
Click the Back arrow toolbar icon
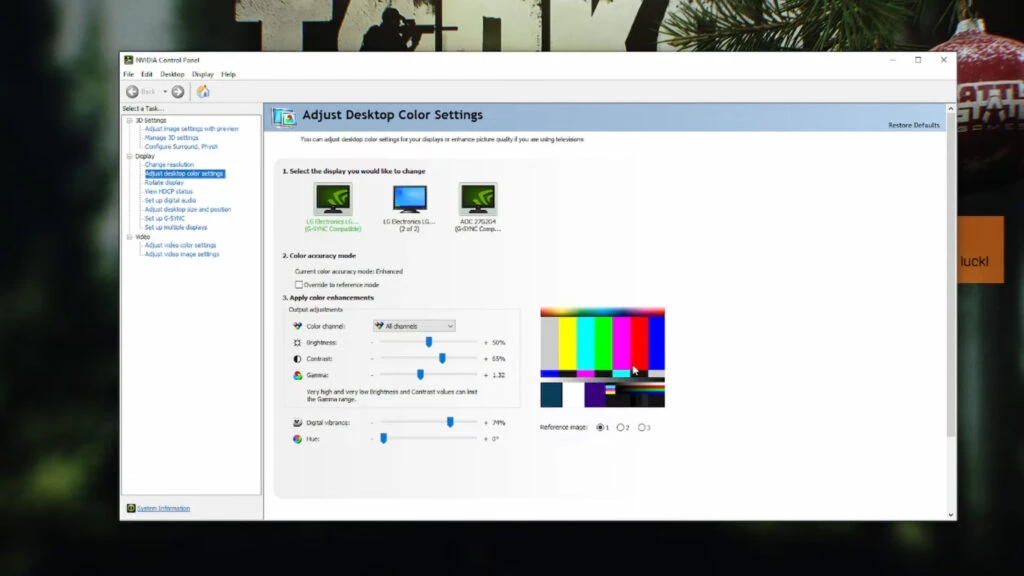click(132, 92)
